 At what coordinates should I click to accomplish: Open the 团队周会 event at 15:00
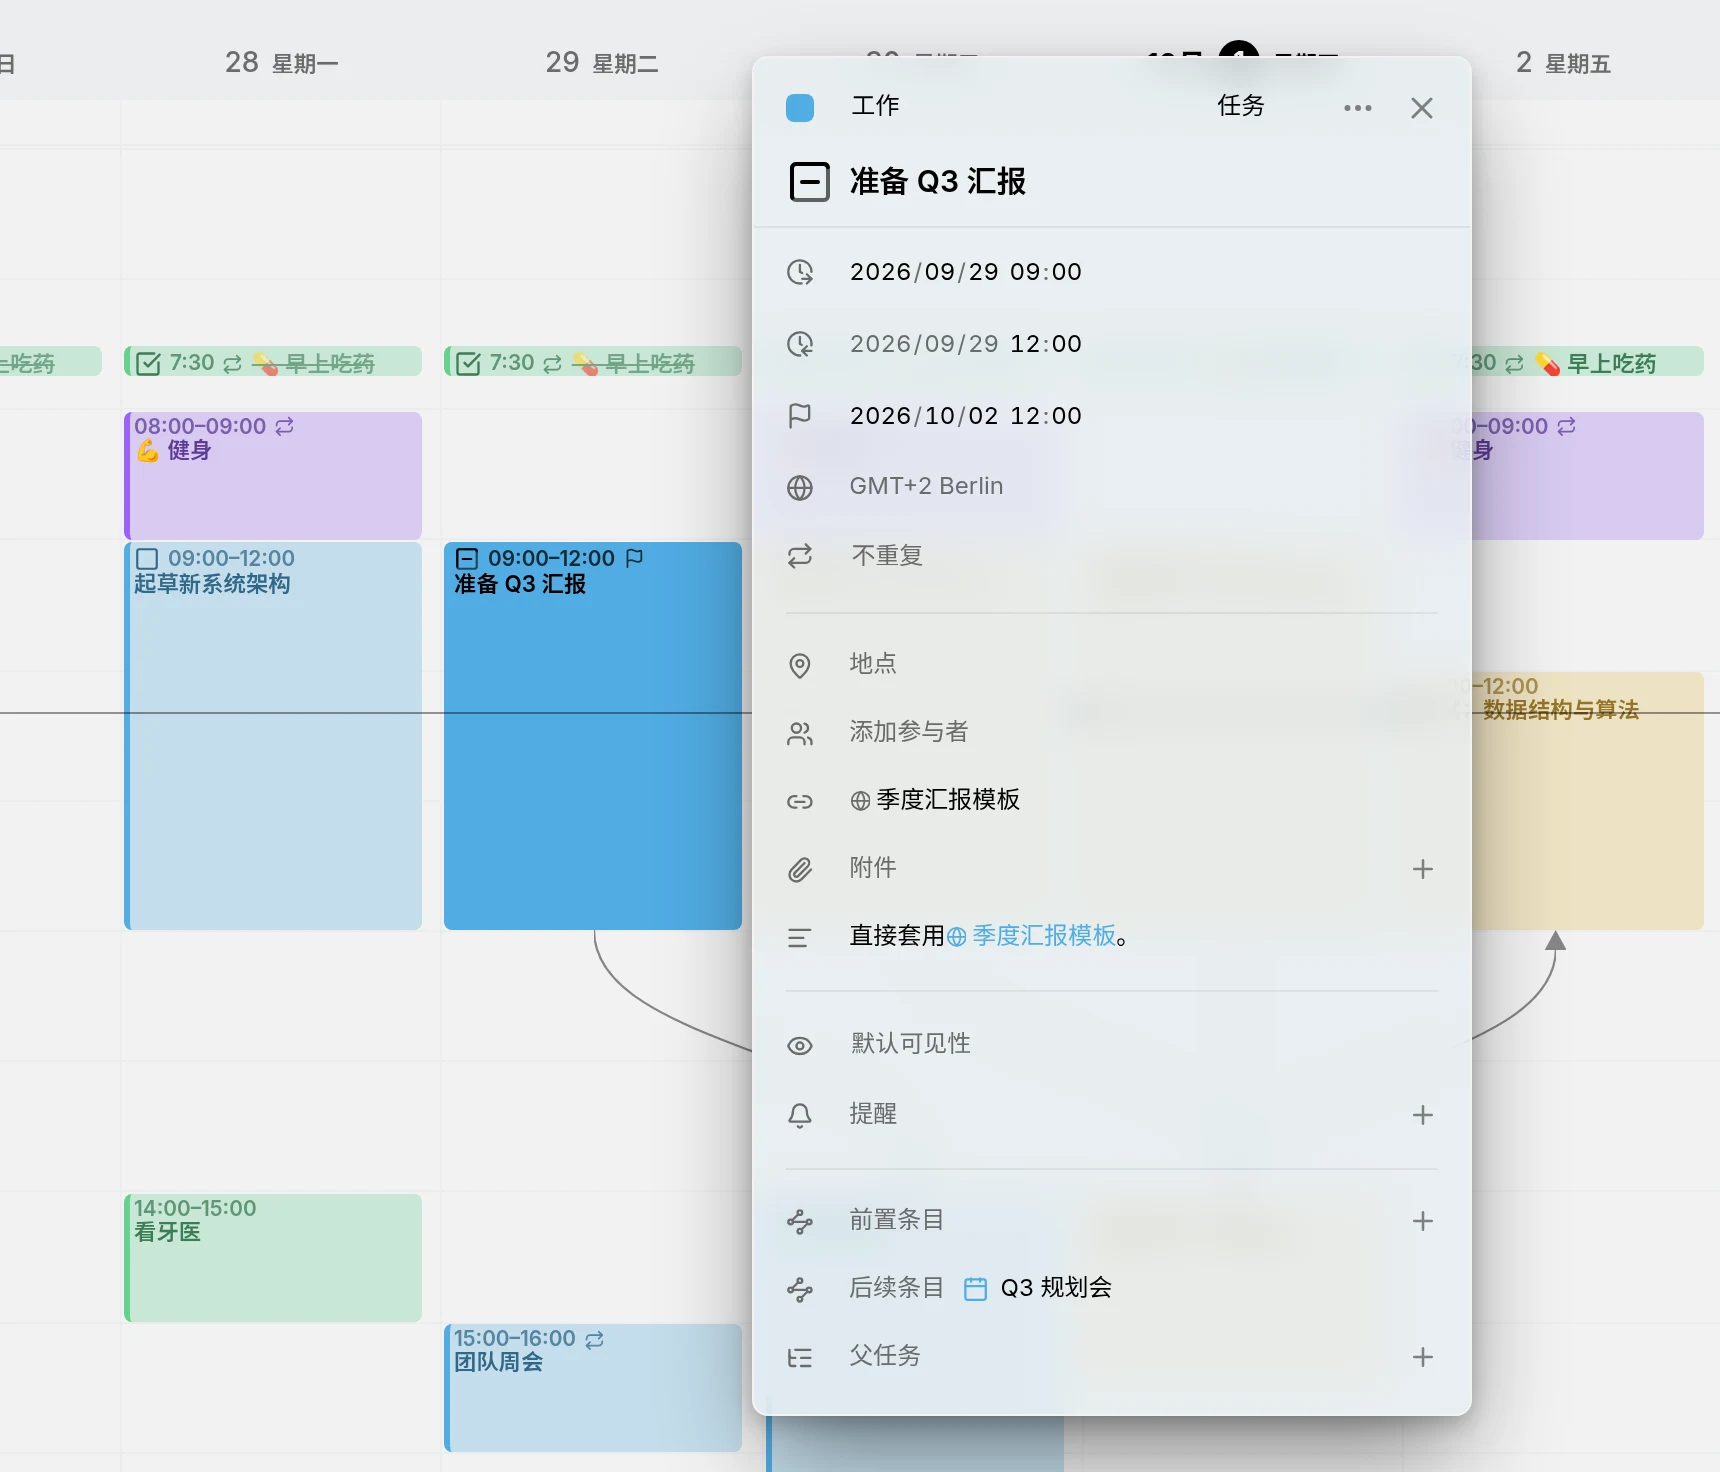click(x=593, y=1387)
